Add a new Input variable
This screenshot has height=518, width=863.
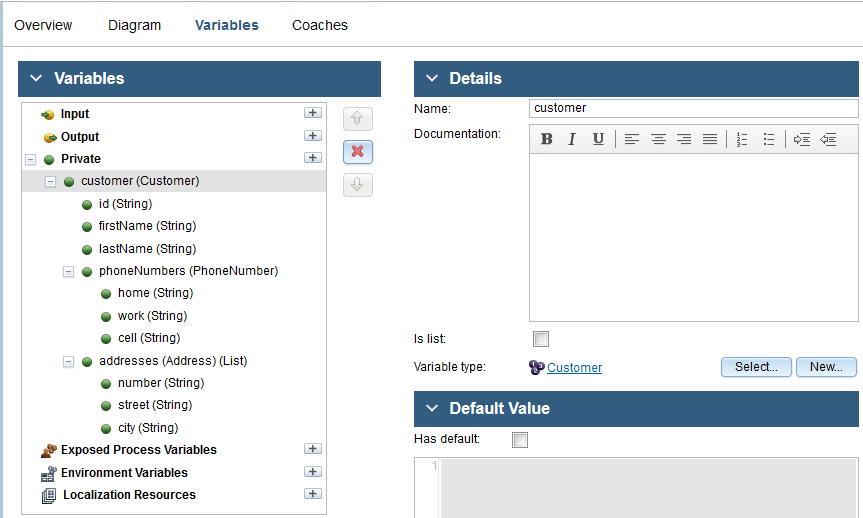[313, 113]
